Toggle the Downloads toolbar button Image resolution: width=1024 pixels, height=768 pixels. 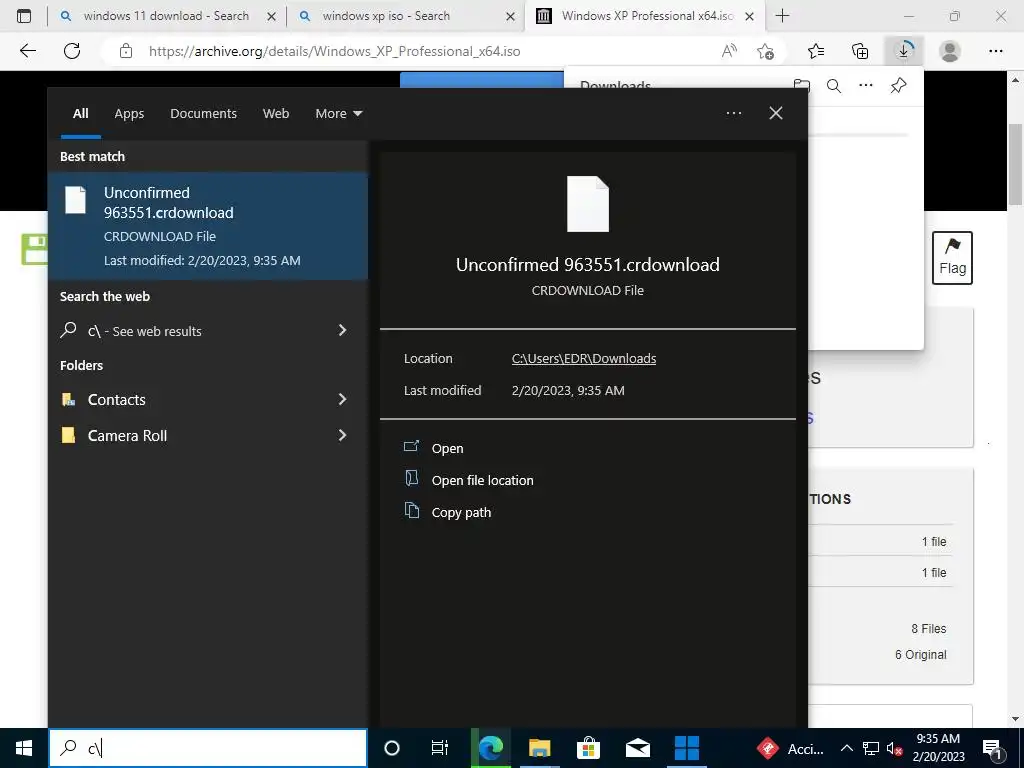tap(904, 50)
